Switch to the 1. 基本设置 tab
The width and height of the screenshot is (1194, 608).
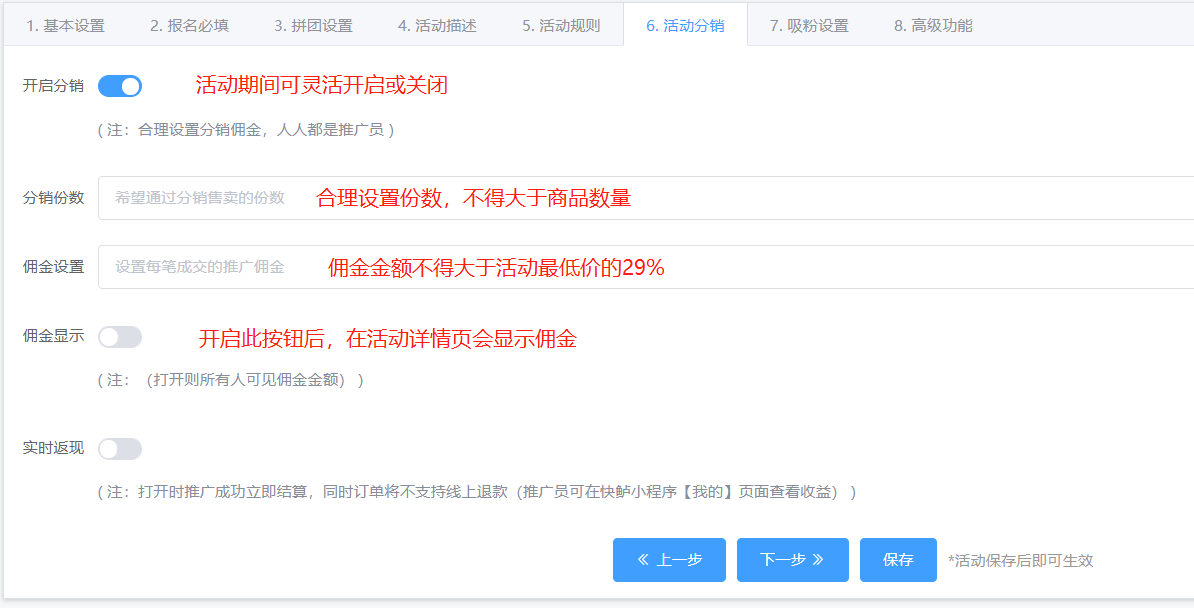(x=65, y=26)
